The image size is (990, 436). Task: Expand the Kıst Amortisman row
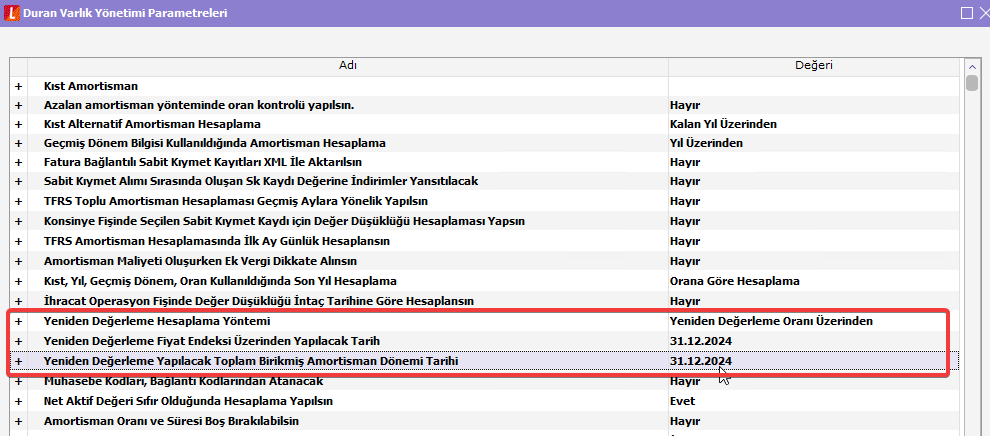click(18, 86)
